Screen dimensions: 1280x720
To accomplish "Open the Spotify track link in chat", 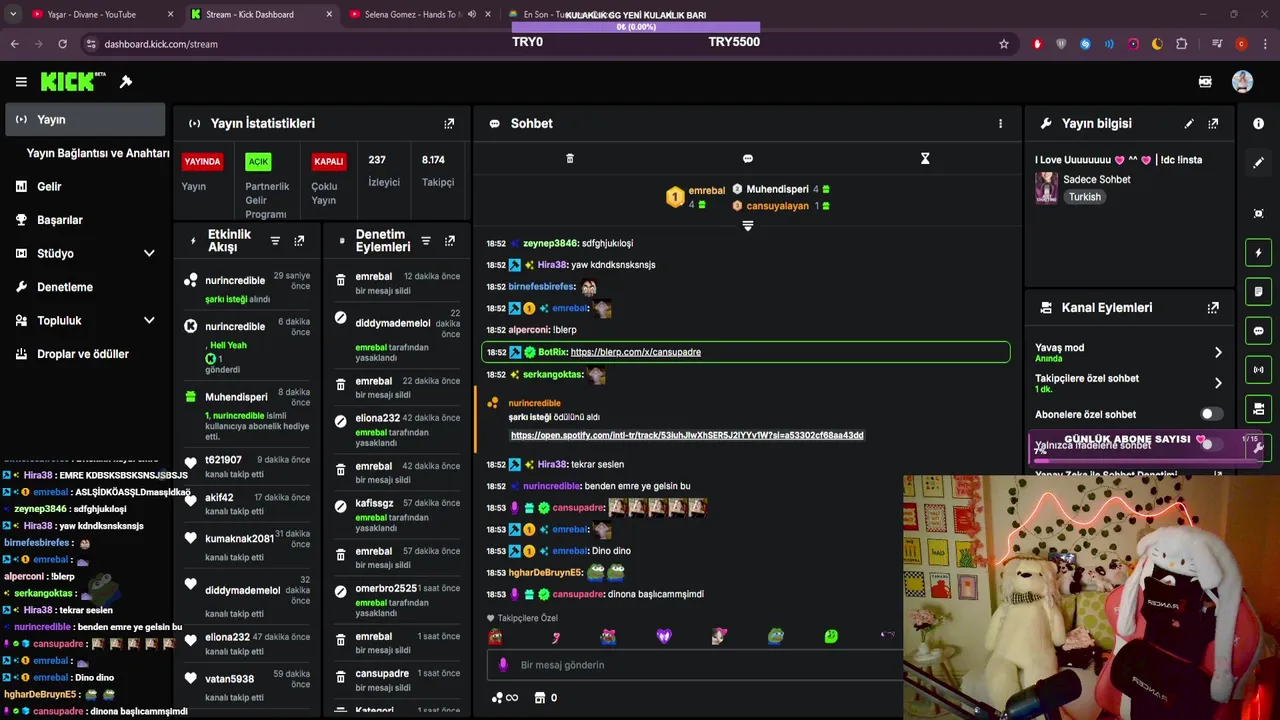I will 687,435.
